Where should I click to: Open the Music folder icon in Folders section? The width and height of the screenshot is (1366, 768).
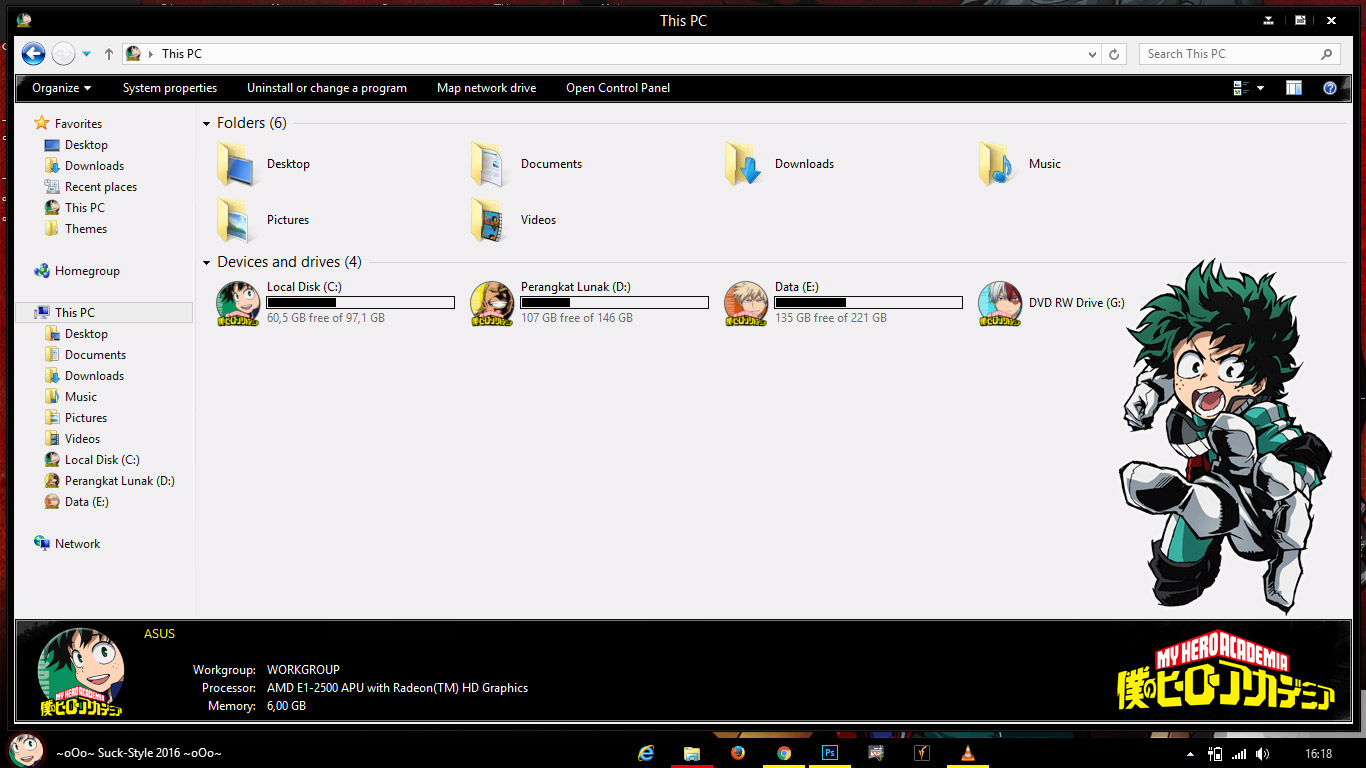(999, 164)
